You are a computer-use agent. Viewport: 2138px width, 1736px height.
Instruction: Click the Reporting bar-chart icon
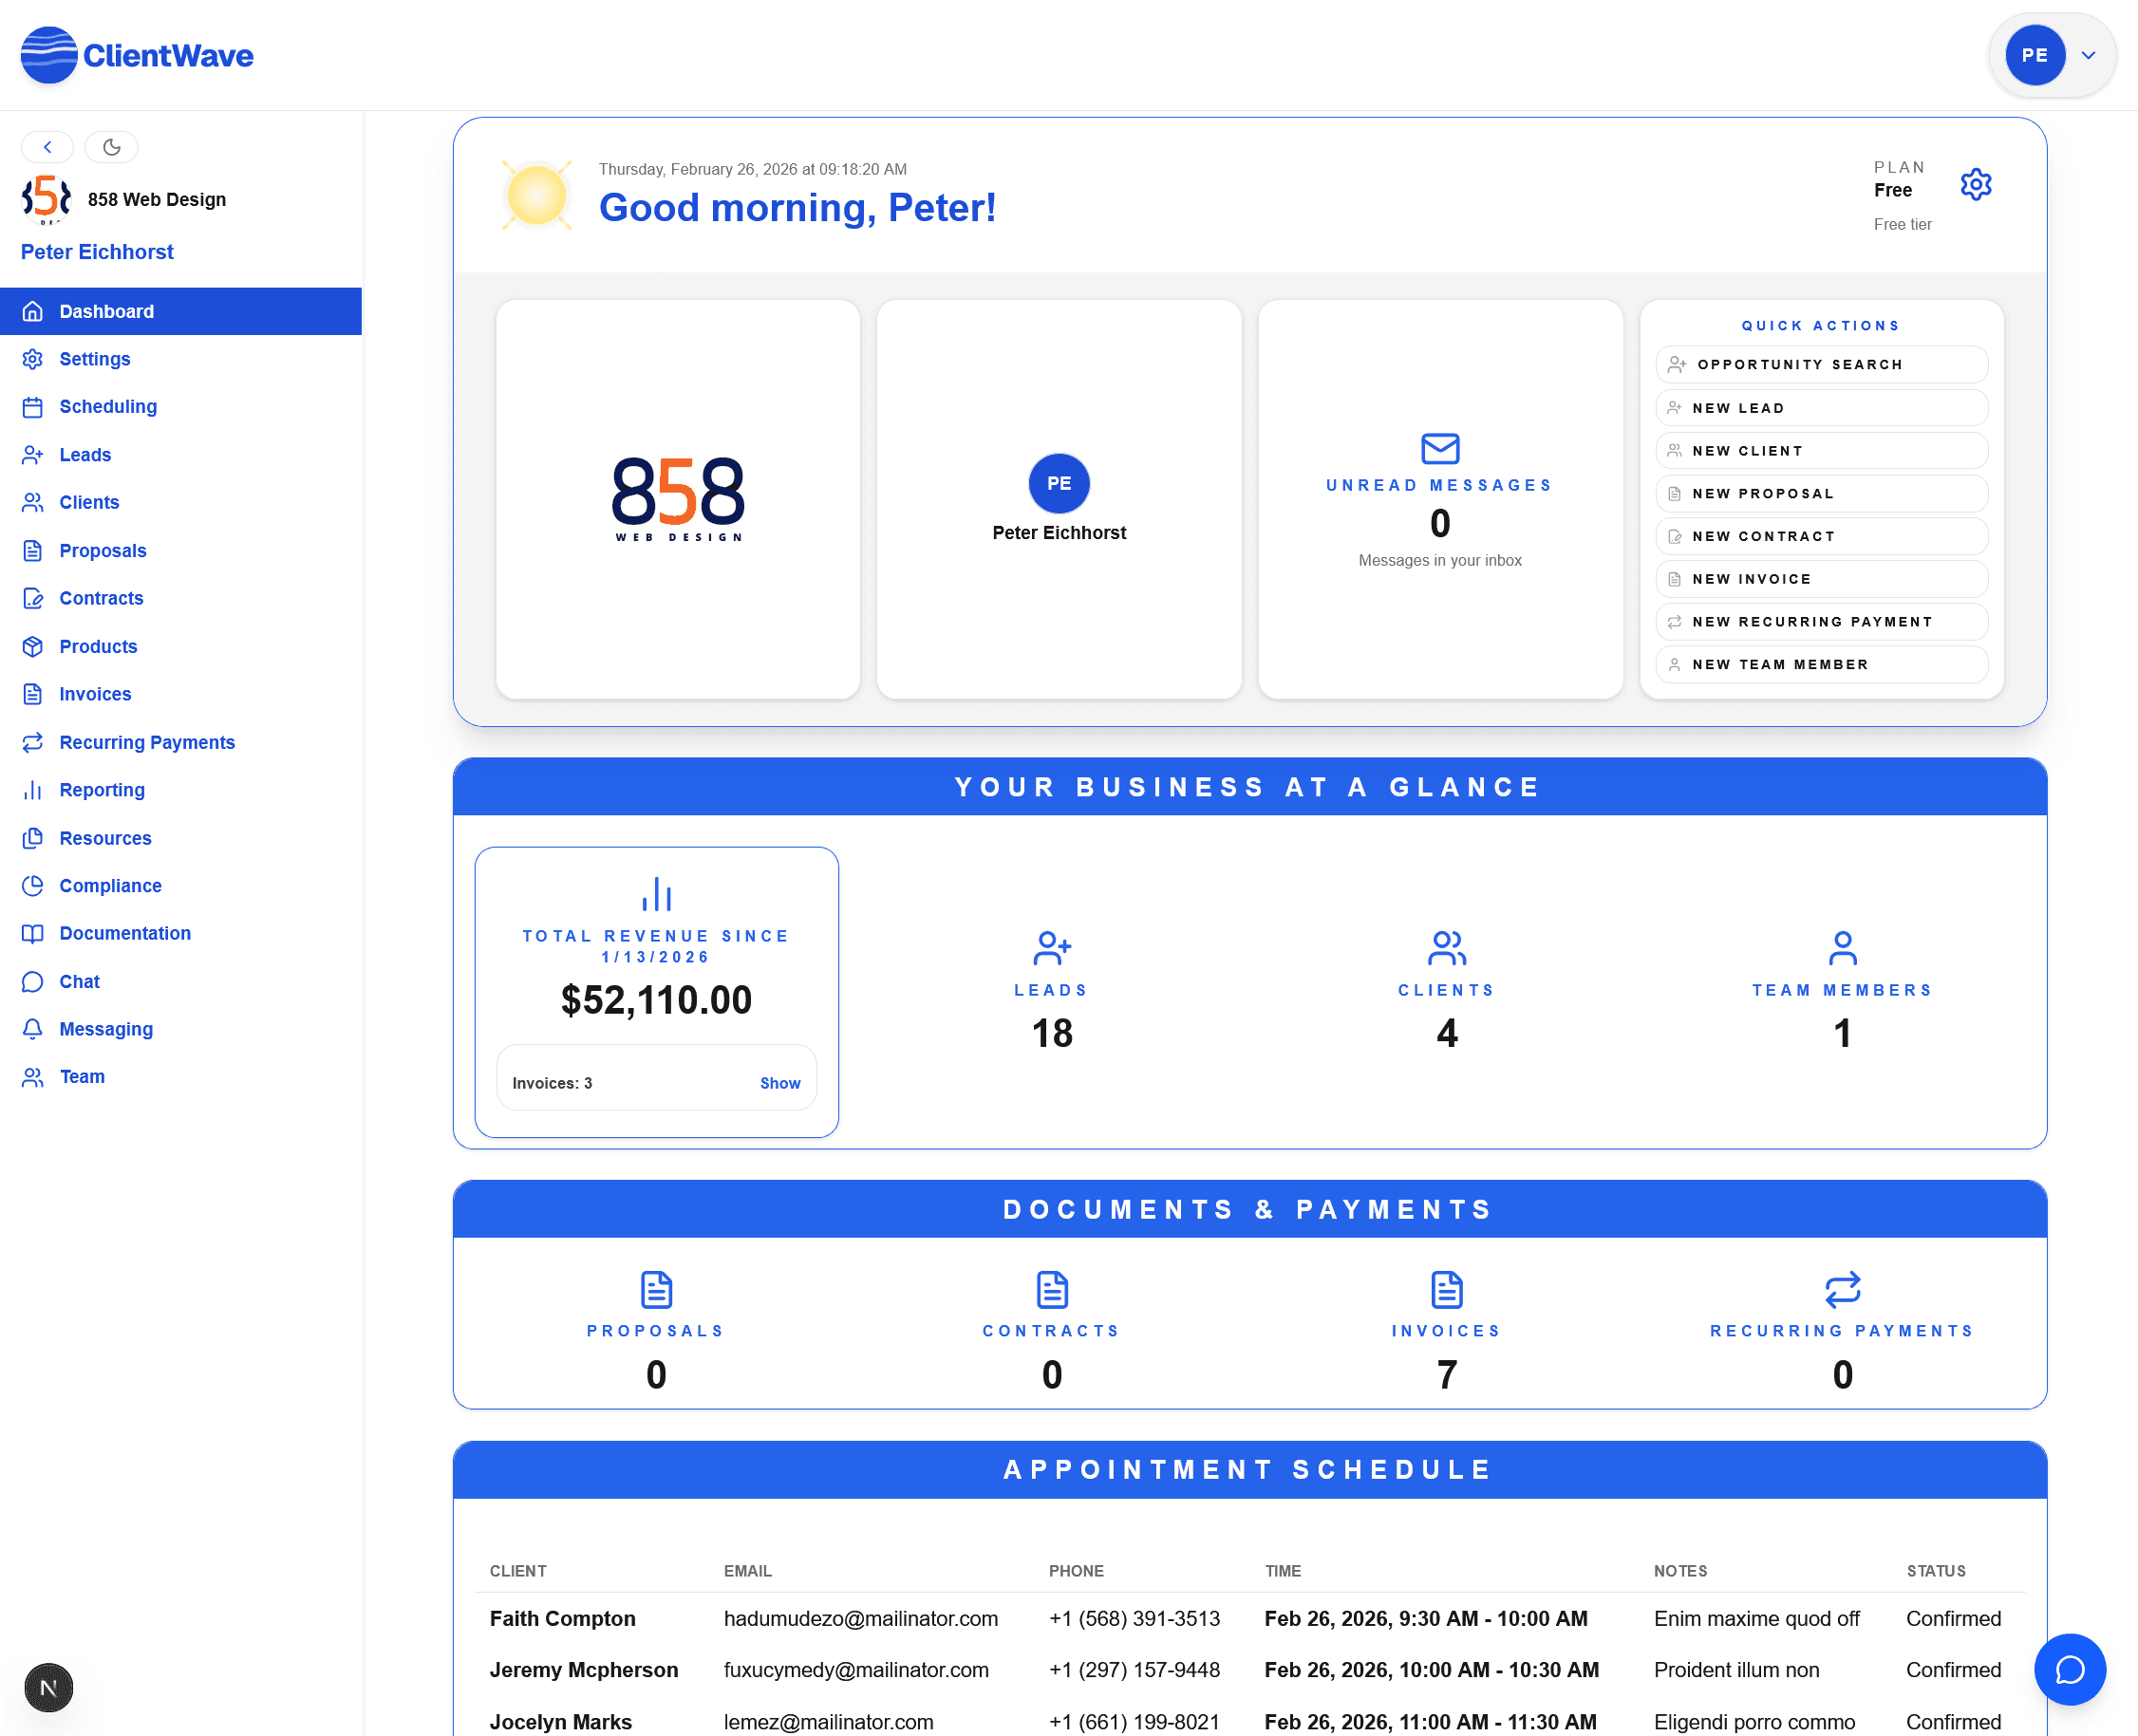click(x=33, y=790)
